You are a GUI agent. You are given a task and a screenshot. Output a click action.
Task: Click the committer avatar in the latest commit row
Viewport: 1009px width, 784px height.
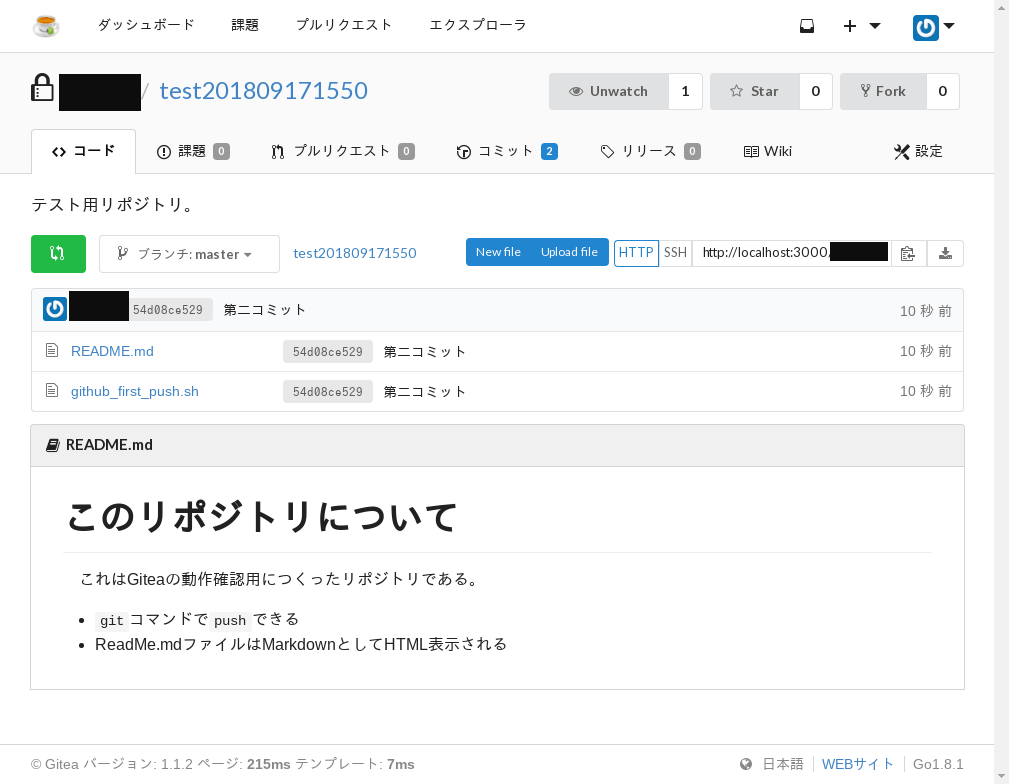click(55, 309)
